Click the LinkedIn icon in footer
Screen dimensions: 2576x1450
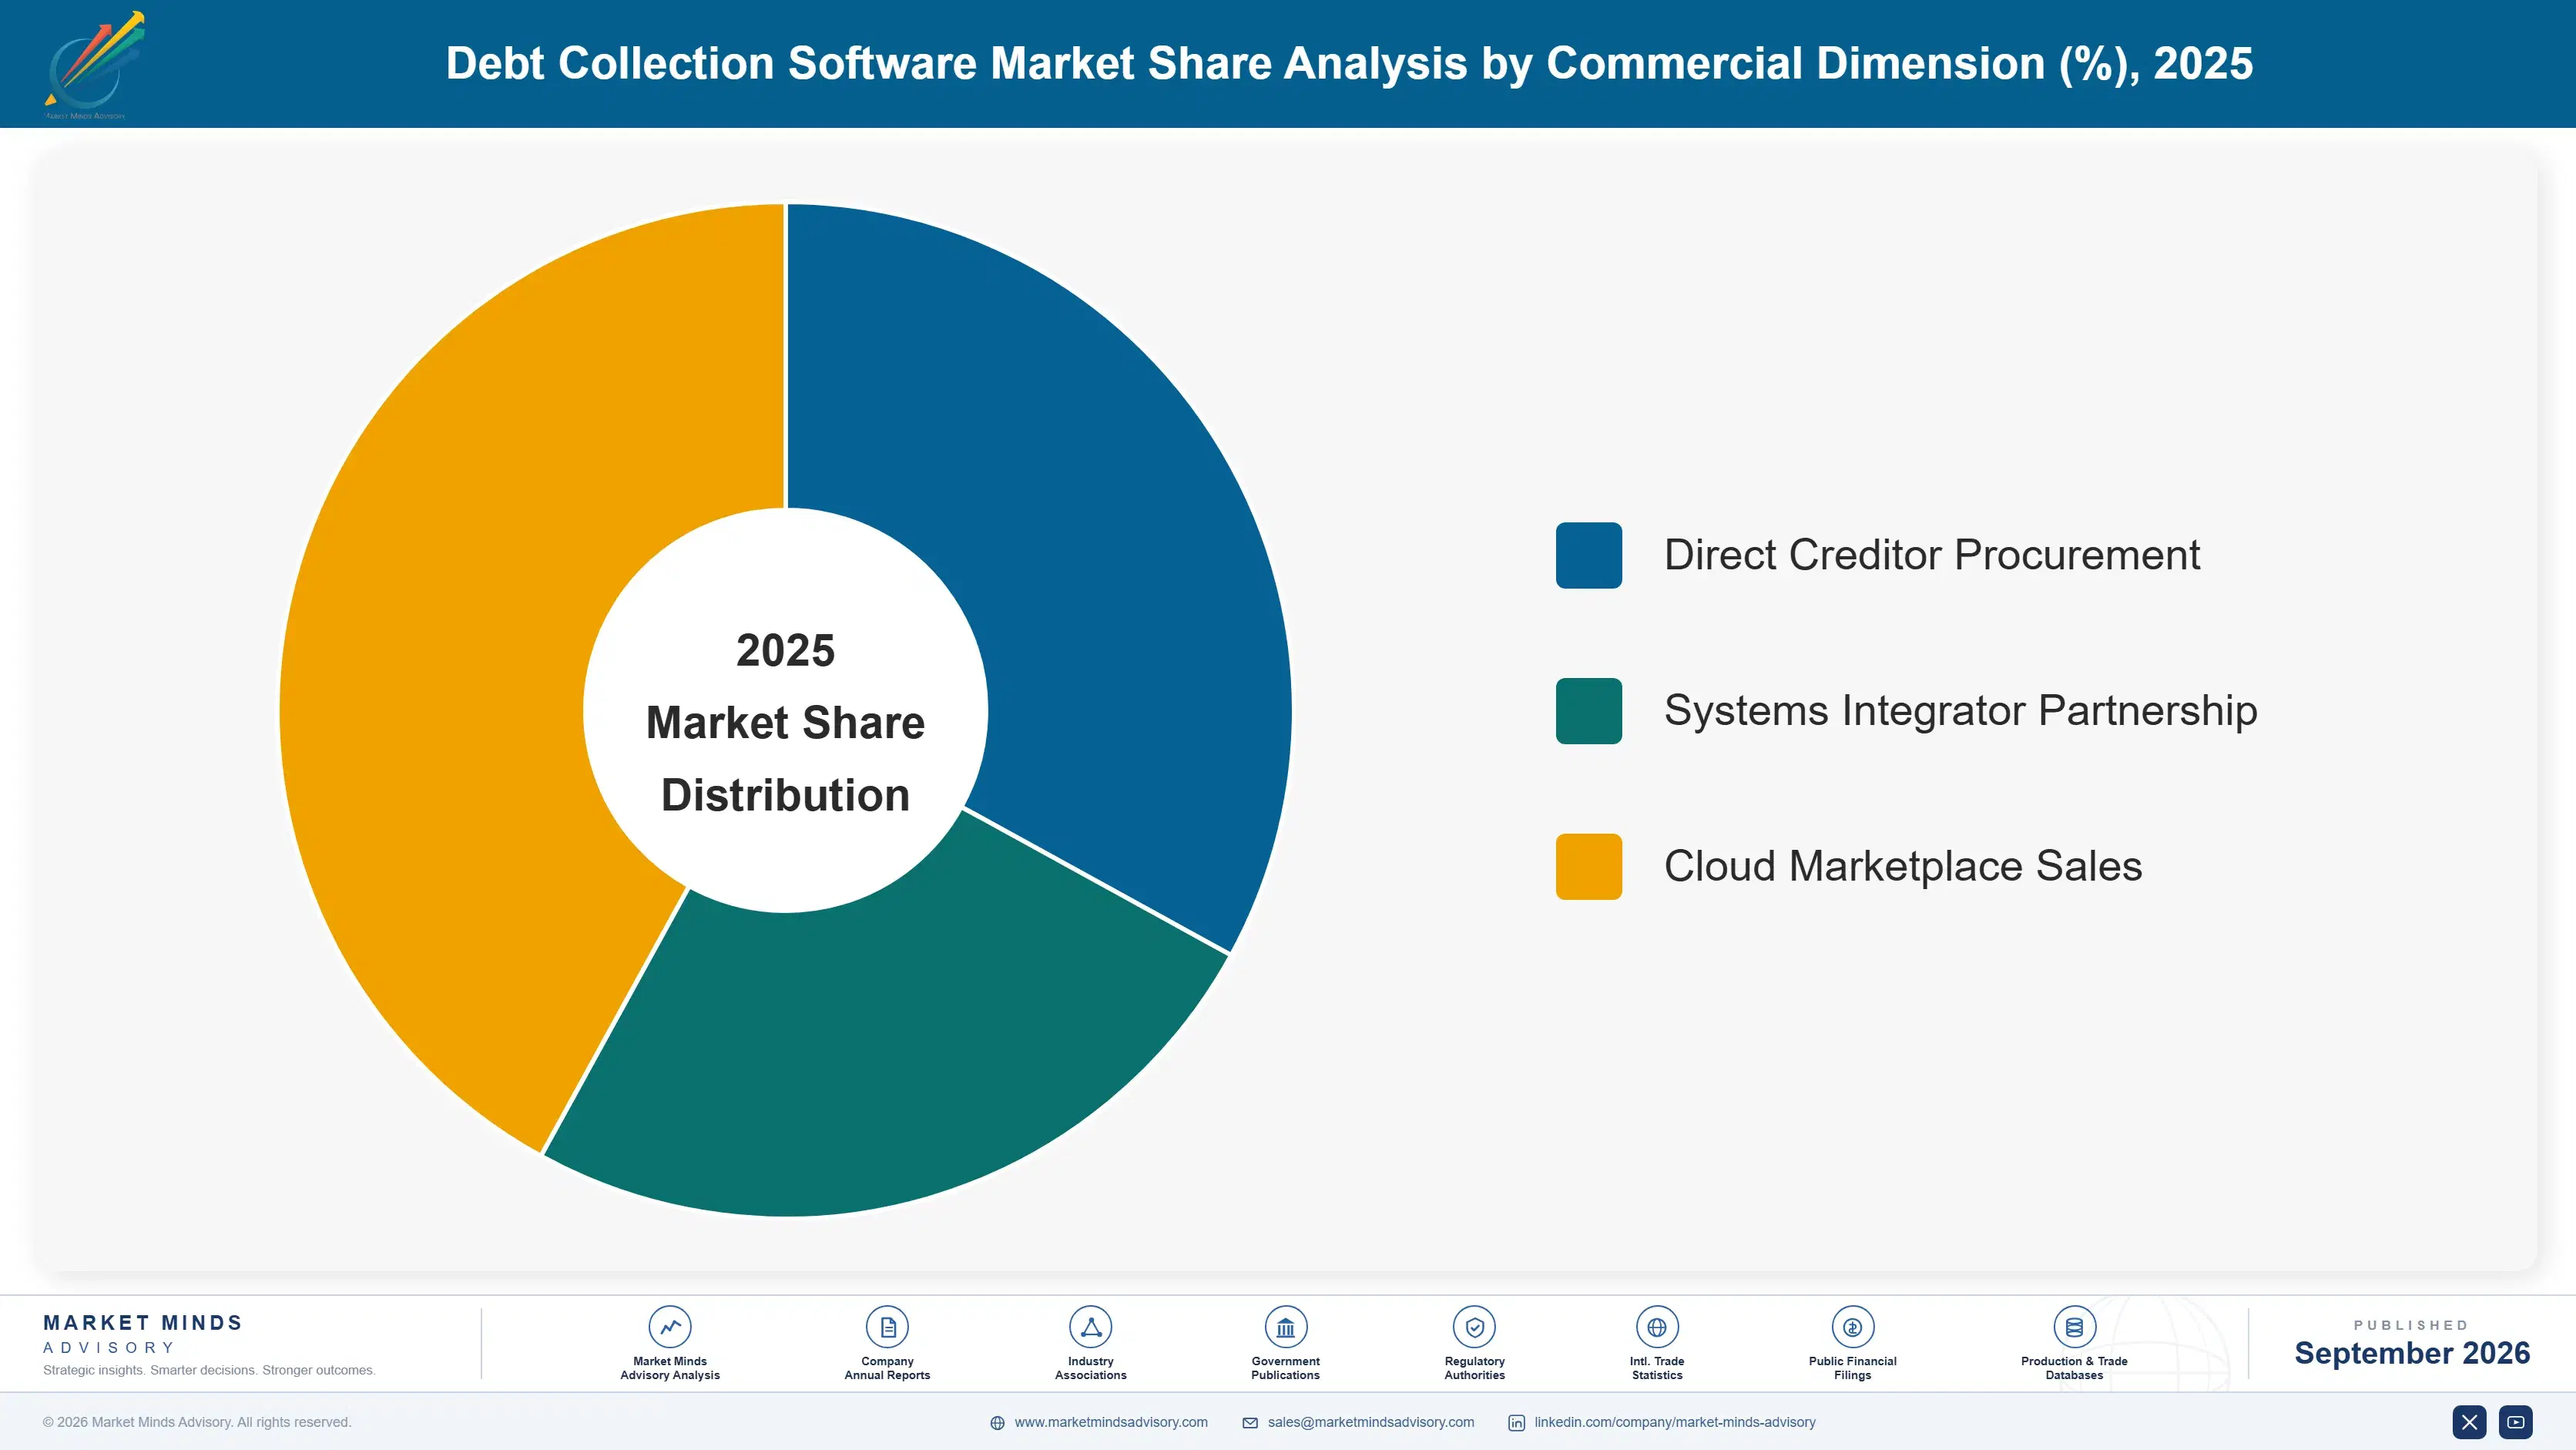point(1516,1423)
